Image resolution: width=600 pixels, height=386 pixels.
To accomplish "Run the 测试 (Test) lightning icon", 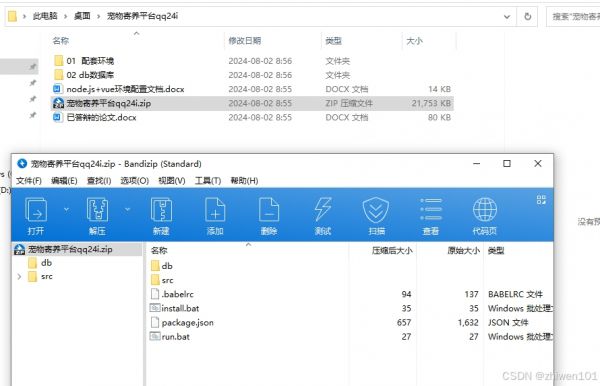I will click(x=323, y=216).
